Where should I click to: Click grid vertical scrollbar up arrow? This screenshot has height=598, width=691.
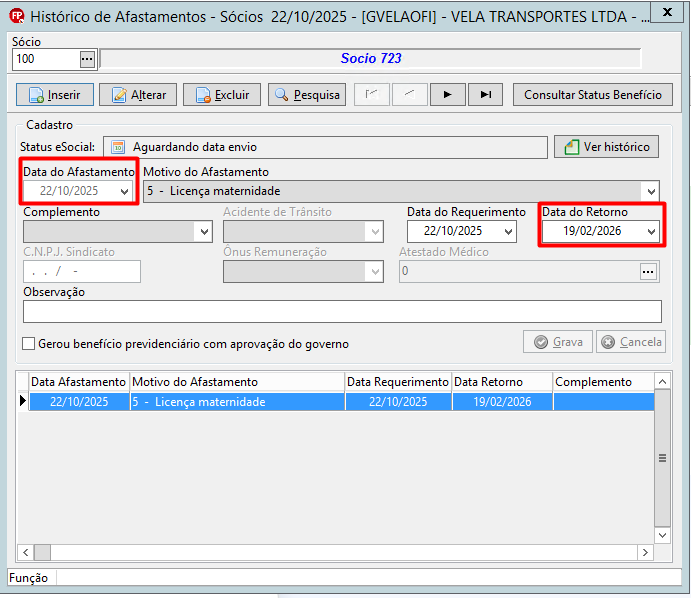coord(662,382)
